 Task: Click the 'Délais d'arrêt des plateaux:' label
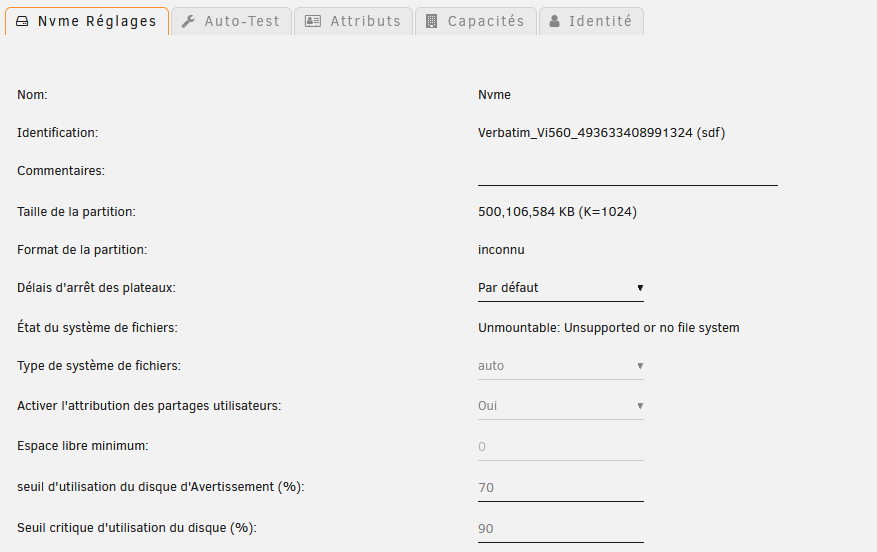[x=96, y=288]
